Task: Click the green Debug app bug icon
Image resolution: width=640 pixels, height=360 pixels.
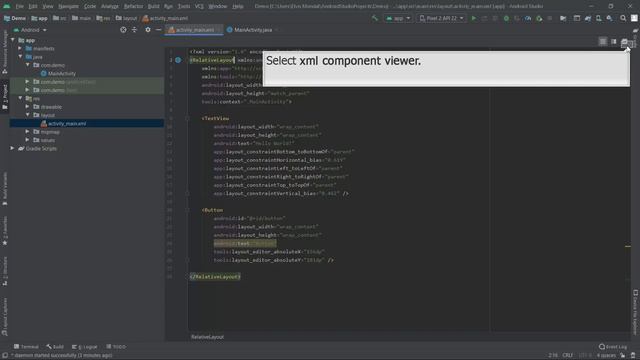Action: (x=506, y=18)
